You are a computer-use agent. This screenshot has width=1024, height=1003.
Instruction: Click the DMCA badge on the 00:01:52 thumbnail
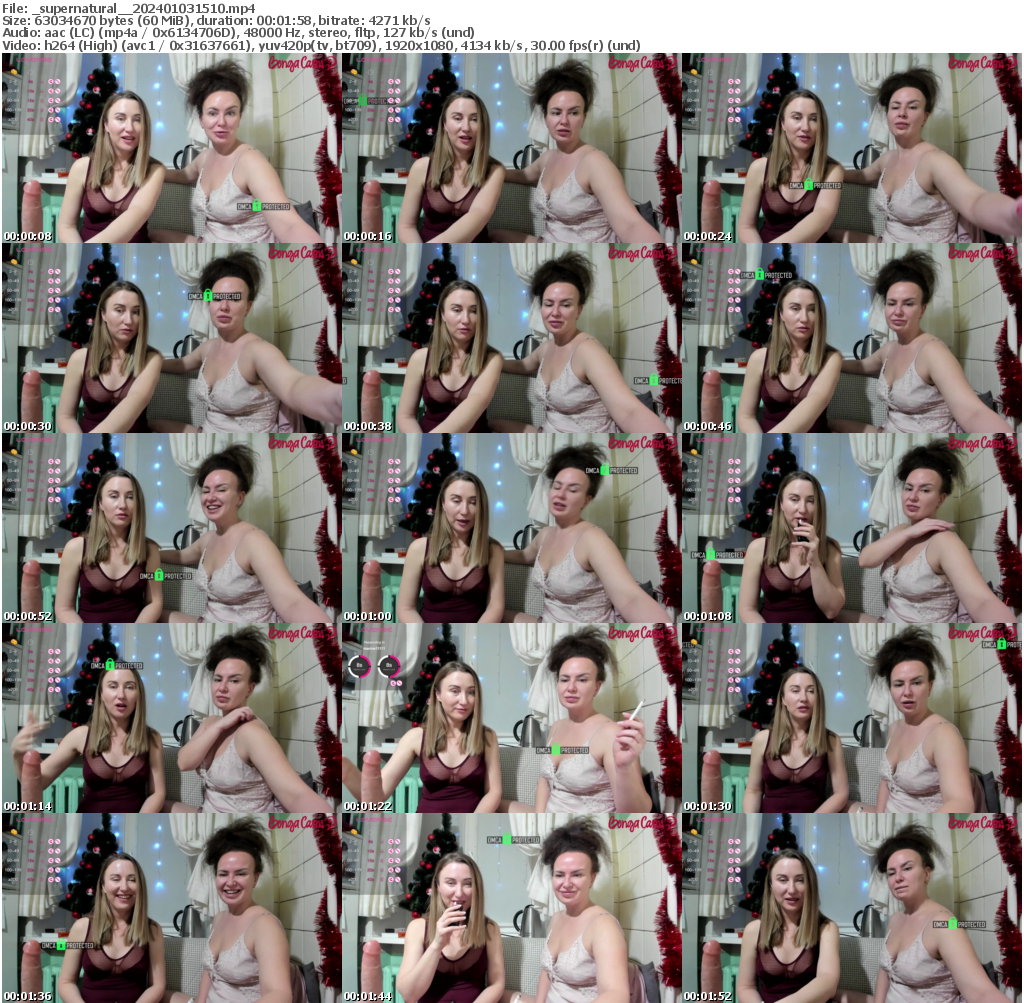pos(960,925)
